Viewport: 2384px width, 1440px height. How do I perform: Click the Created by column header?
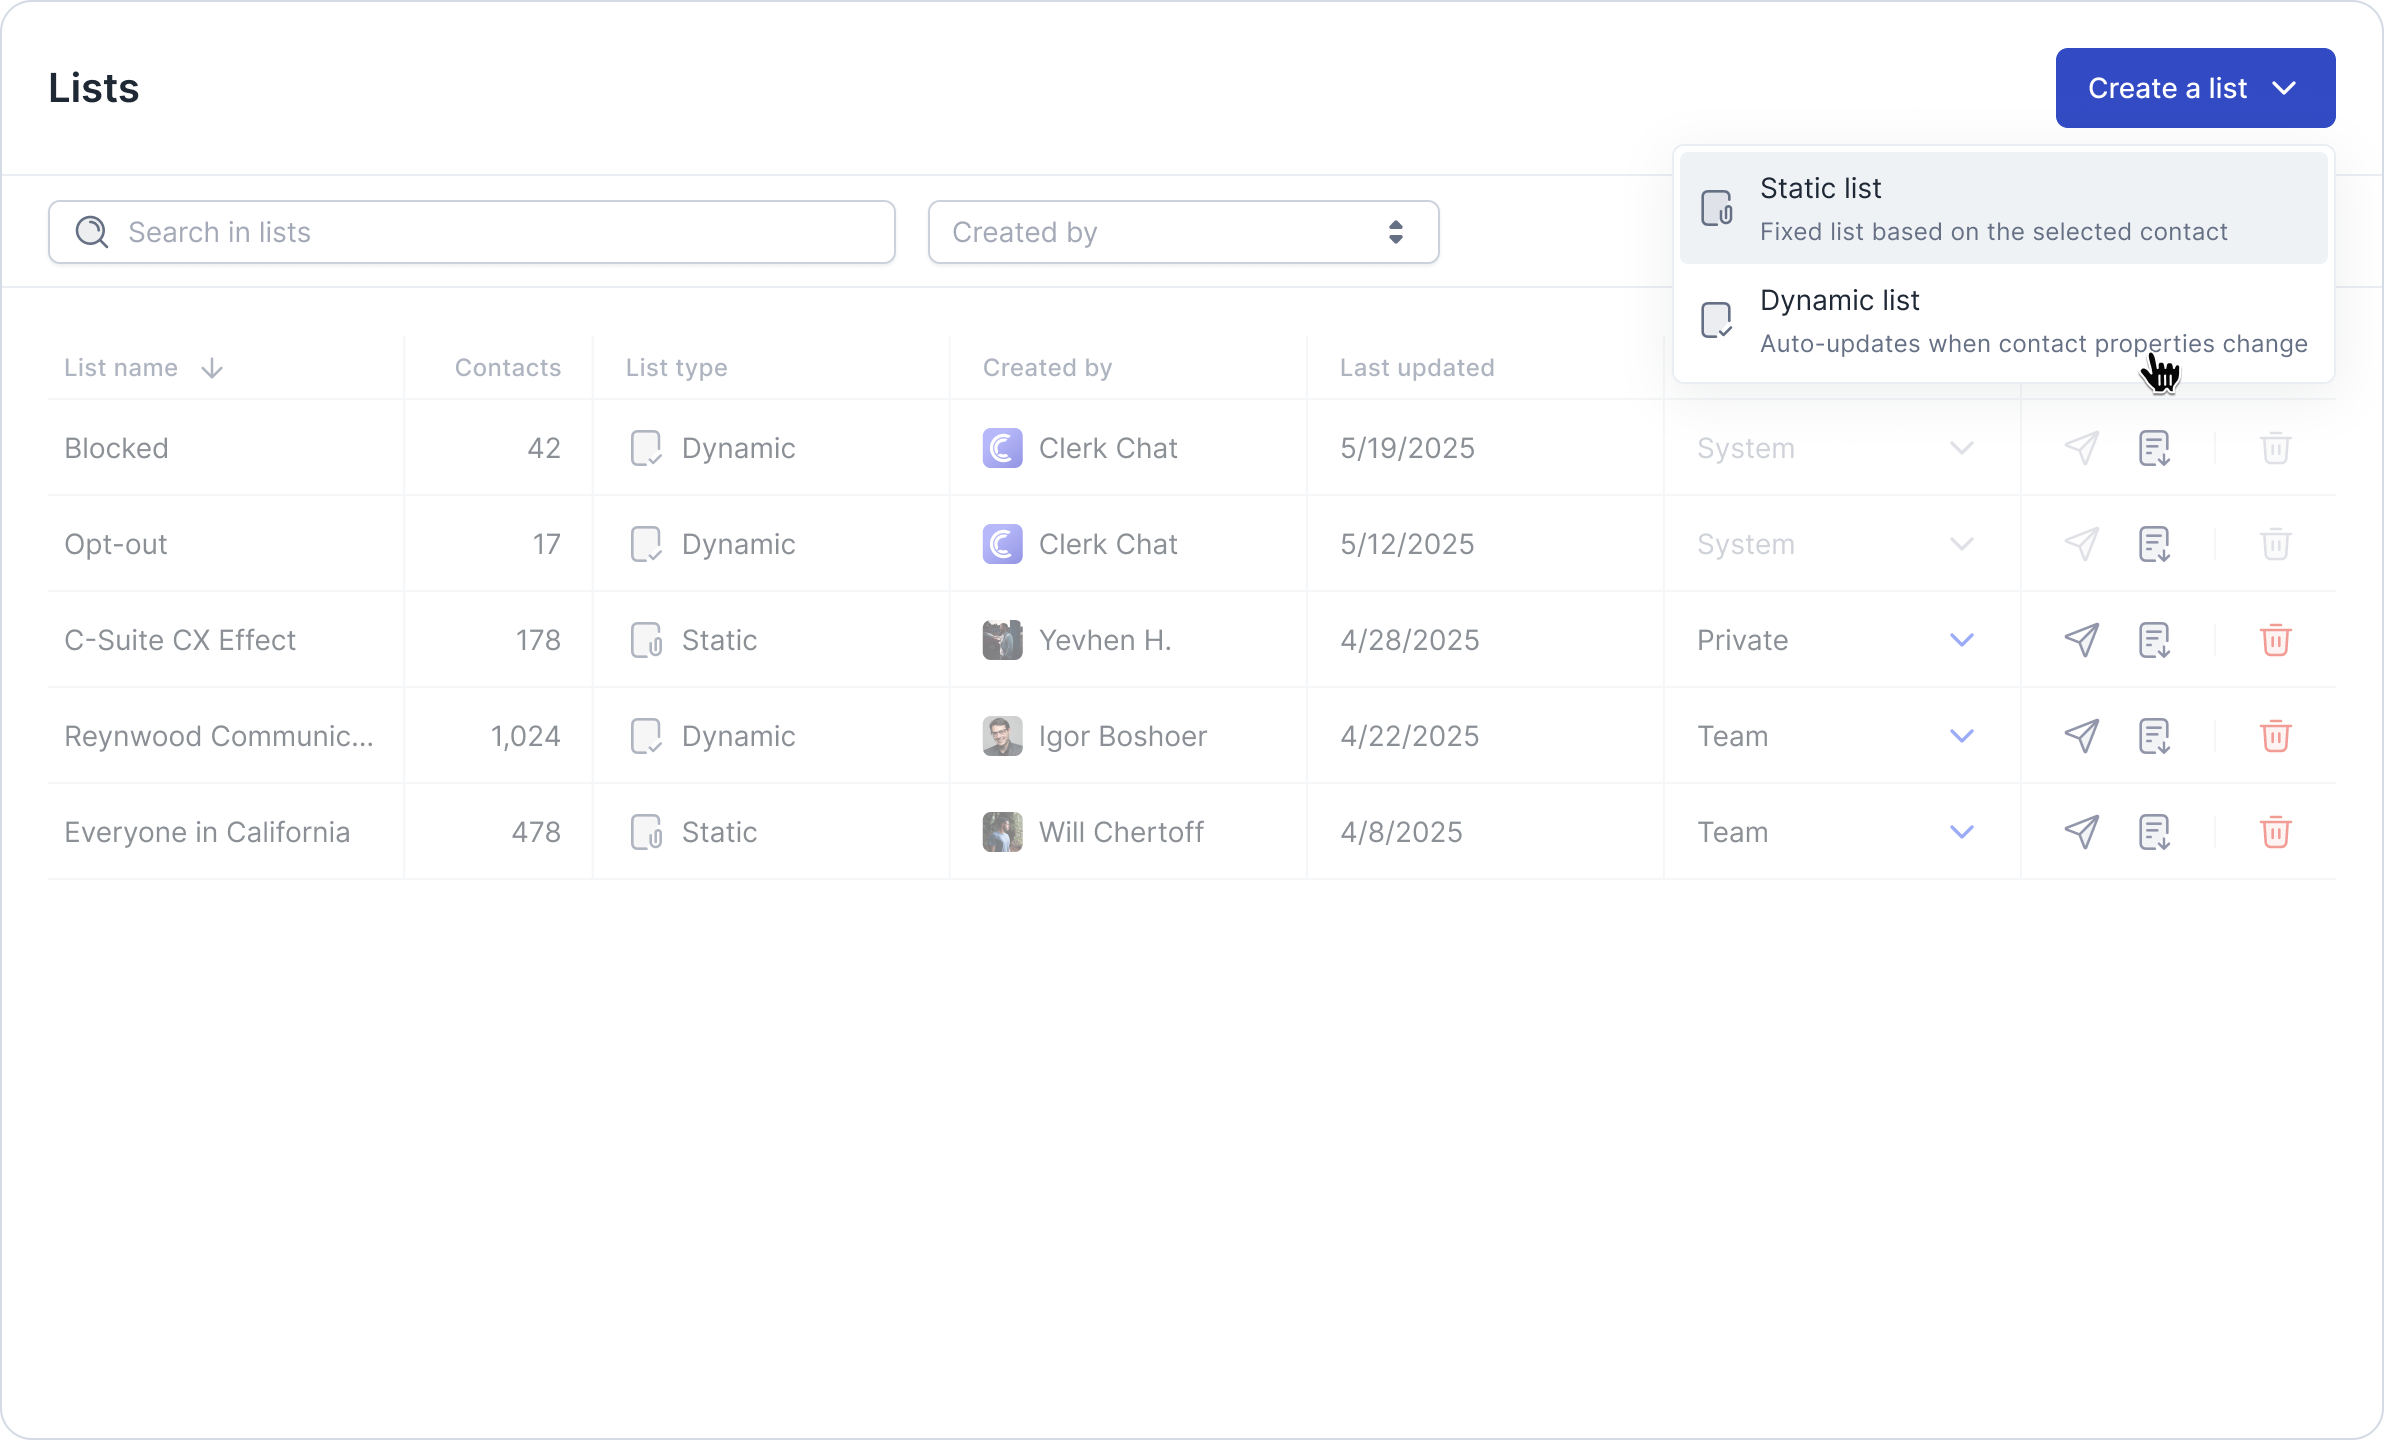[1047, 368]
